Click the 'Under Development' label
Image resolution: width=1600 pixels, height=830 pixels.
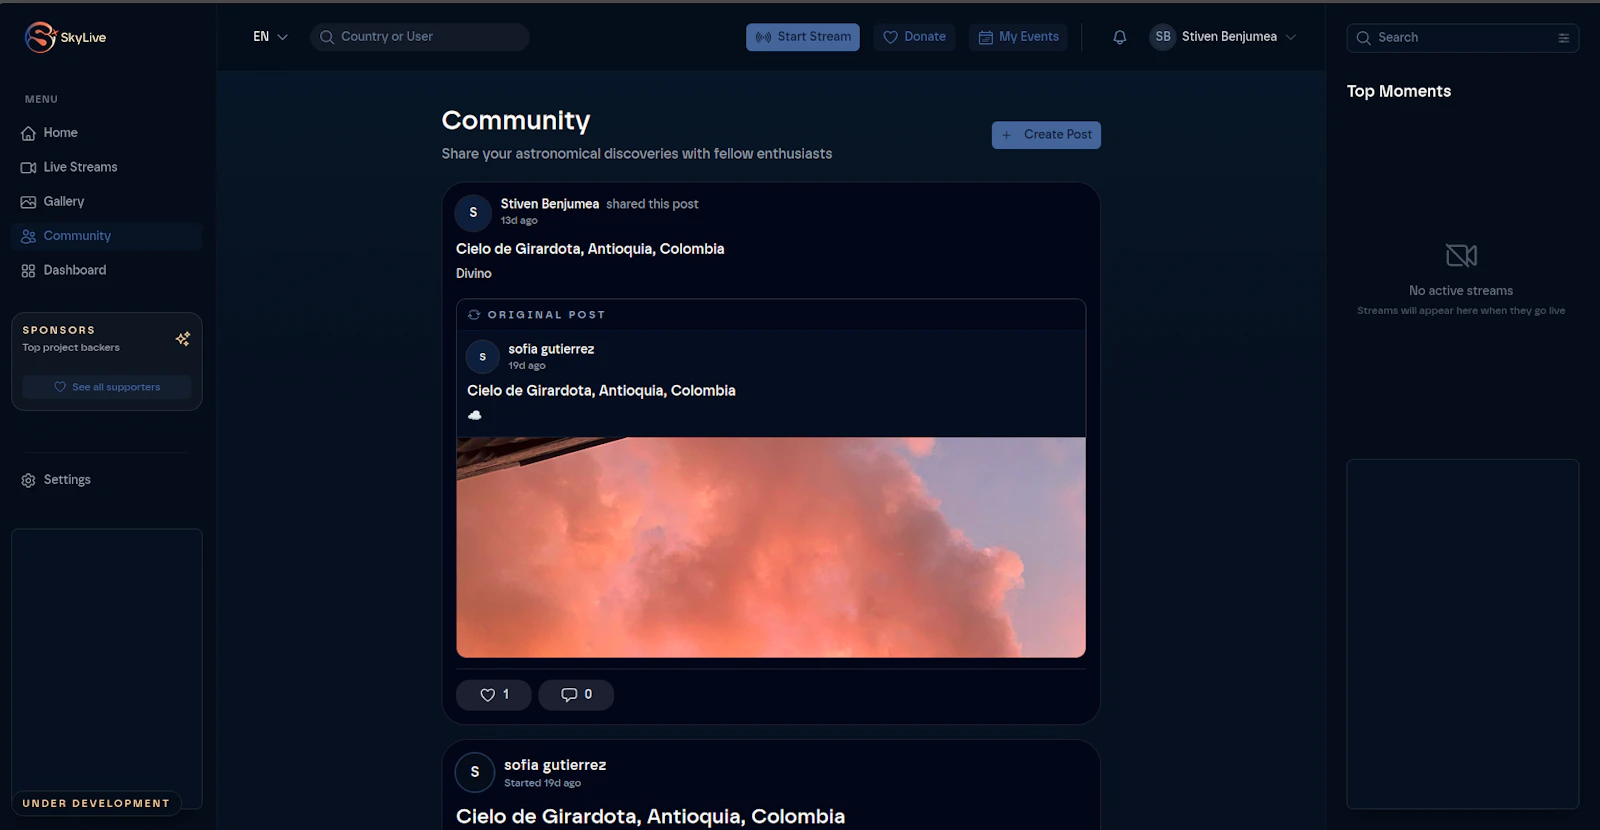click(x=96, y=803)
